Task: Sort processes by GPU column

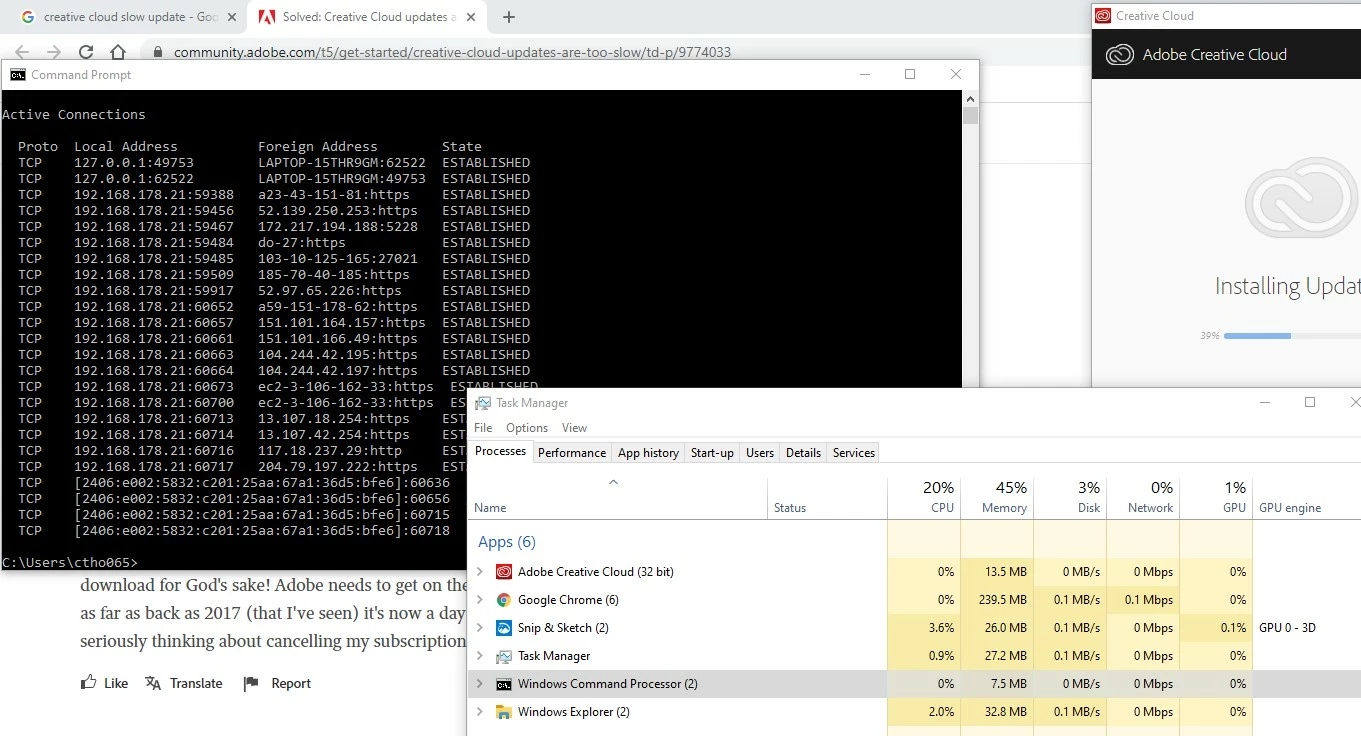Action: [1216, 497]
